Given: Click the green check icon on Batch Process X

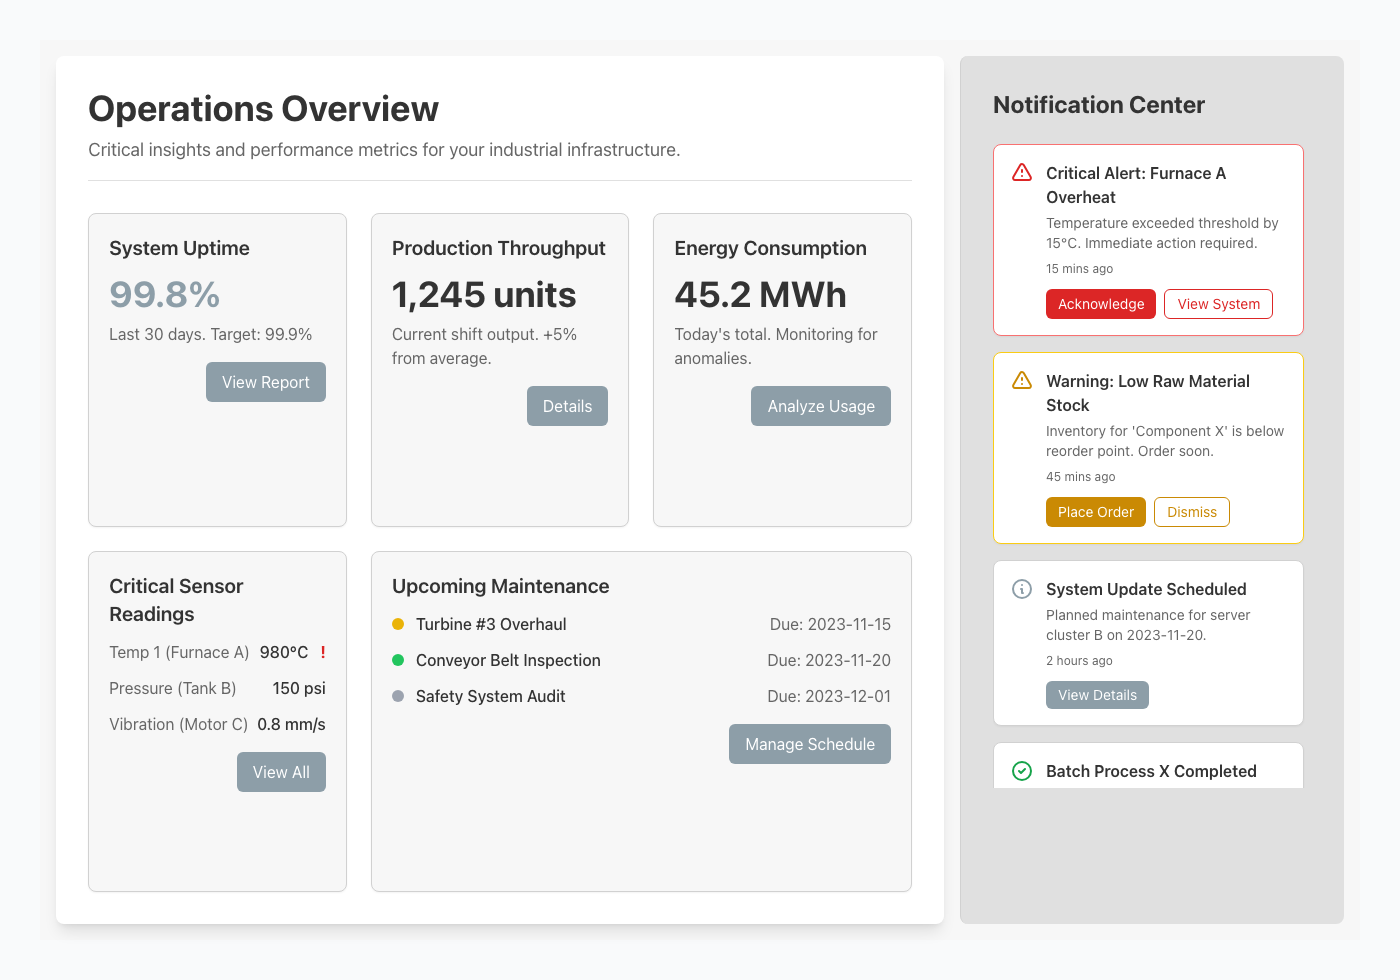Looking at the screenshot, I should 1021,770.
